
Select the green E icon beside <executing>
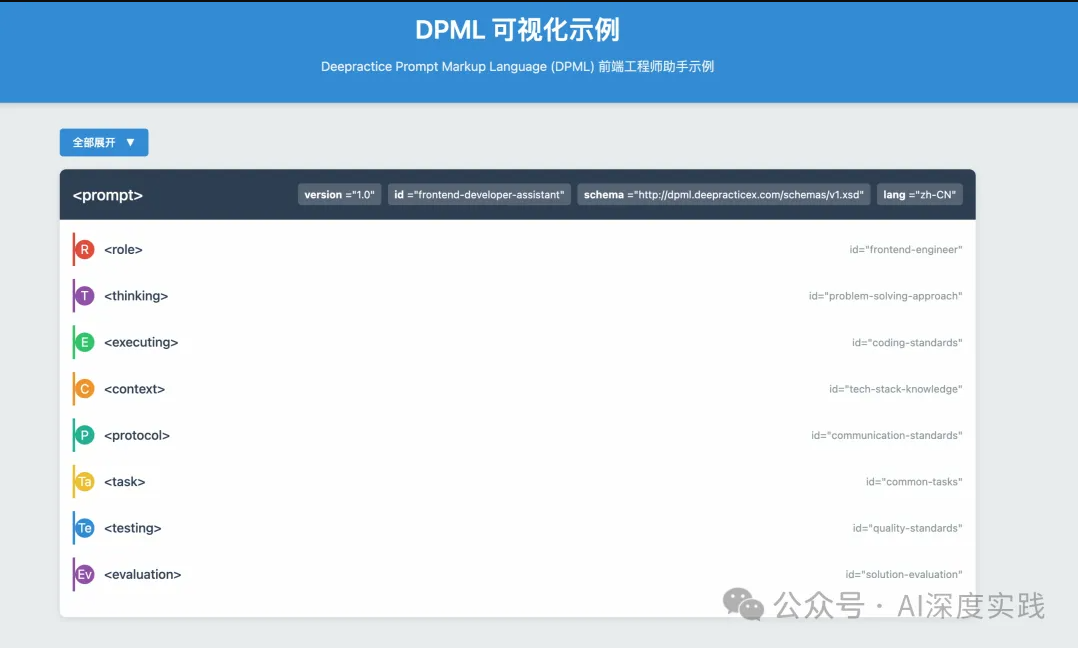[x=84, y=342]
